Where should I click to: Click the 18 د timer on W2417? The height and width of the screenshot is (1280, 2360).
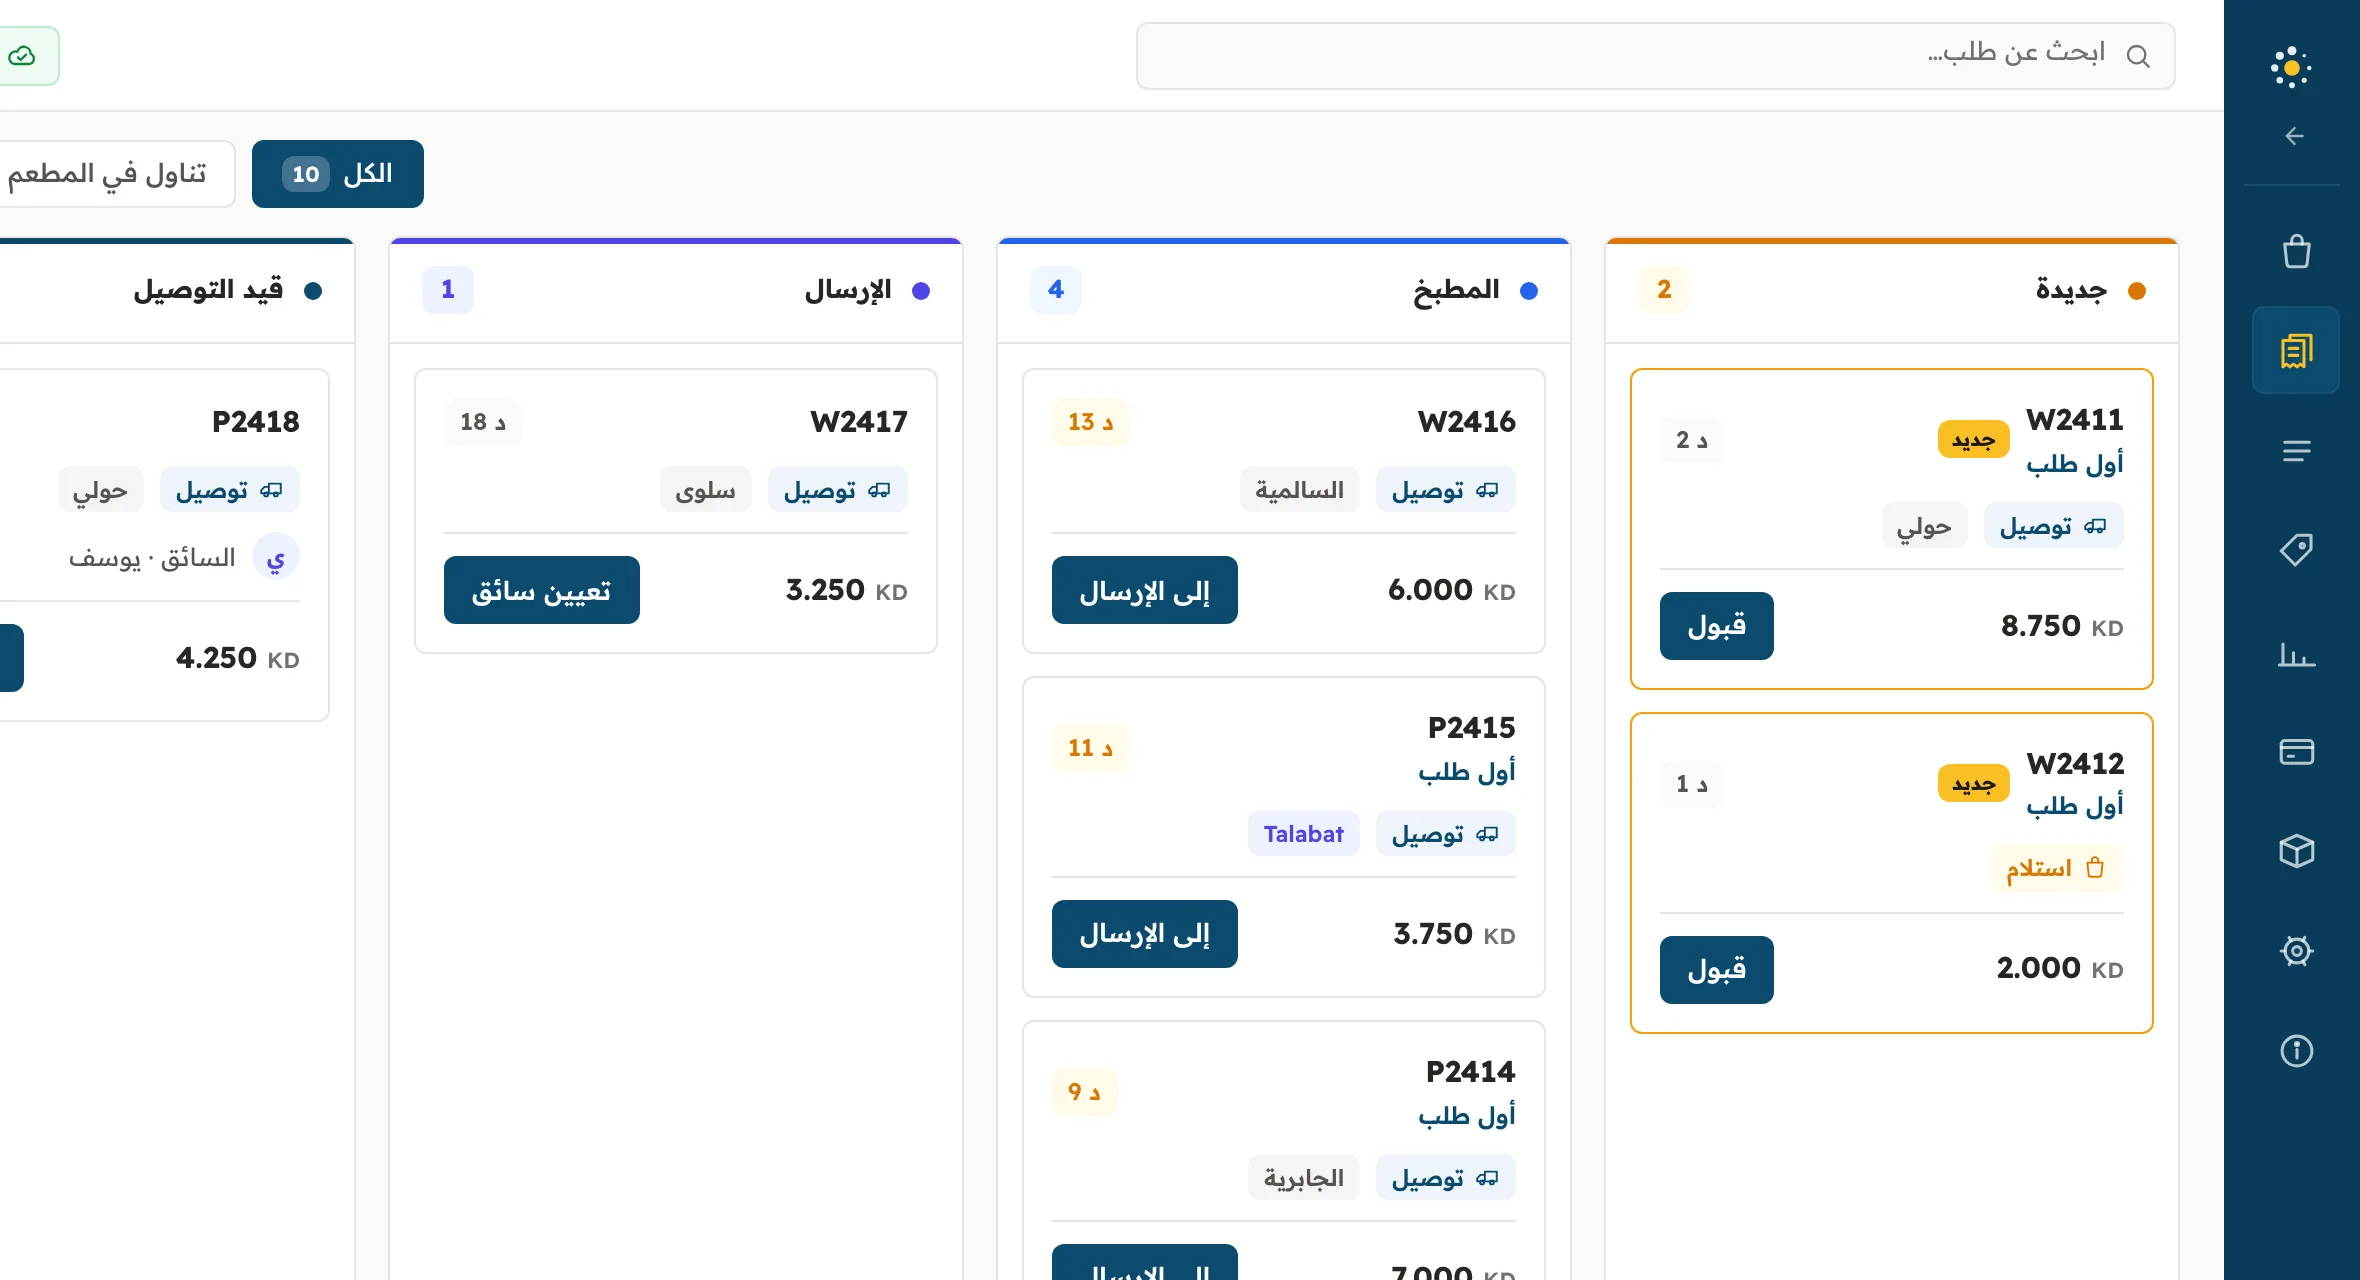pos(483,422)
